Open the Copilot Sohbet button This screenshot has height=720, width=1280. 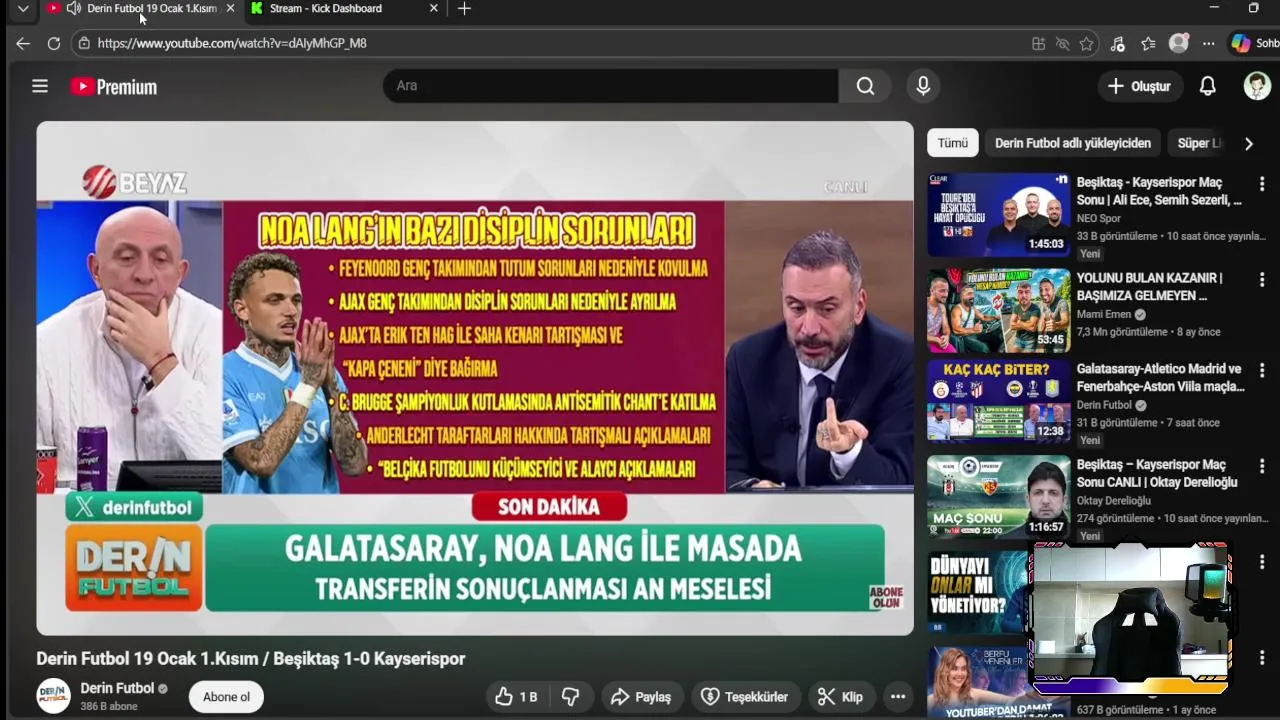[1255, 43]
